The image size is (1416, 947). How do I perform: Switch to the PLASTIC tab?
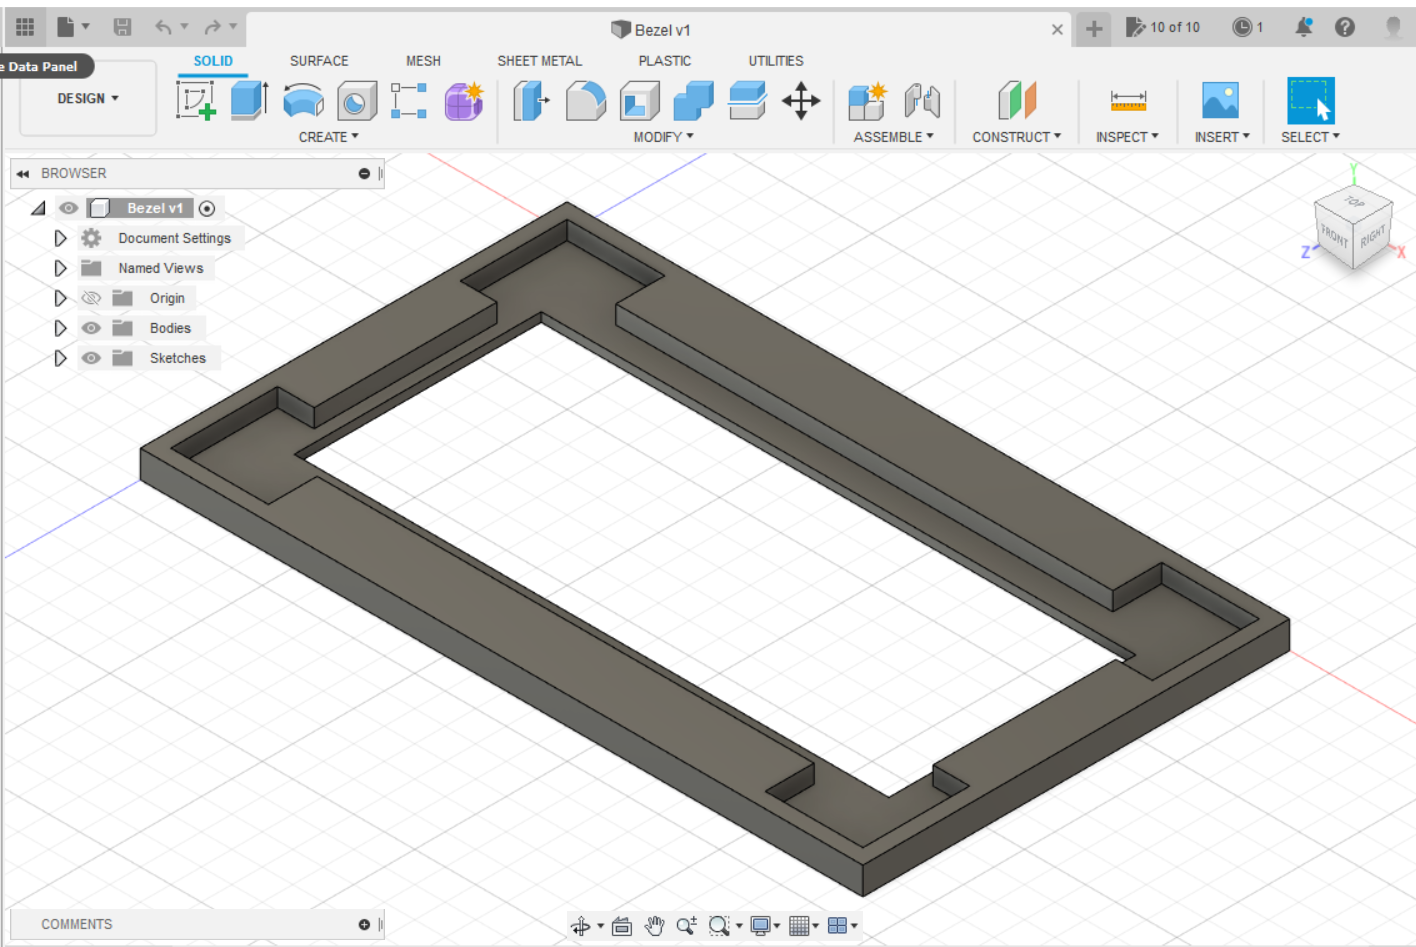point(664,61)
